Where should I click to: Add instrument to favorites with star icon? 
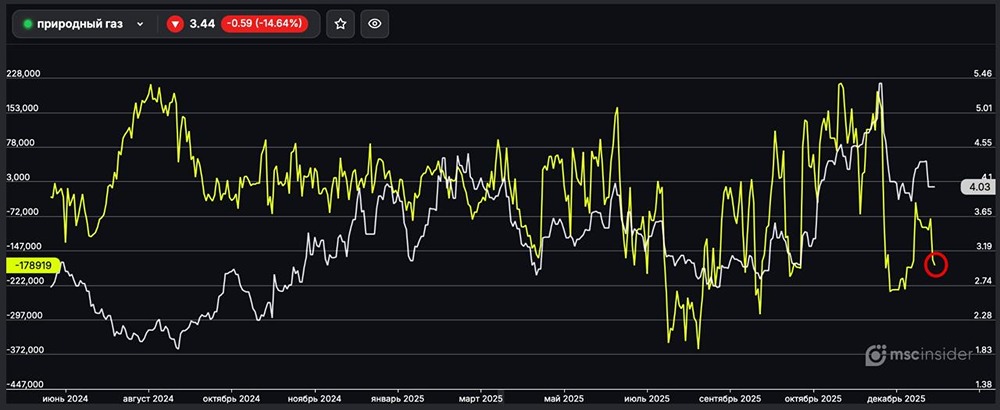[341, 24]
